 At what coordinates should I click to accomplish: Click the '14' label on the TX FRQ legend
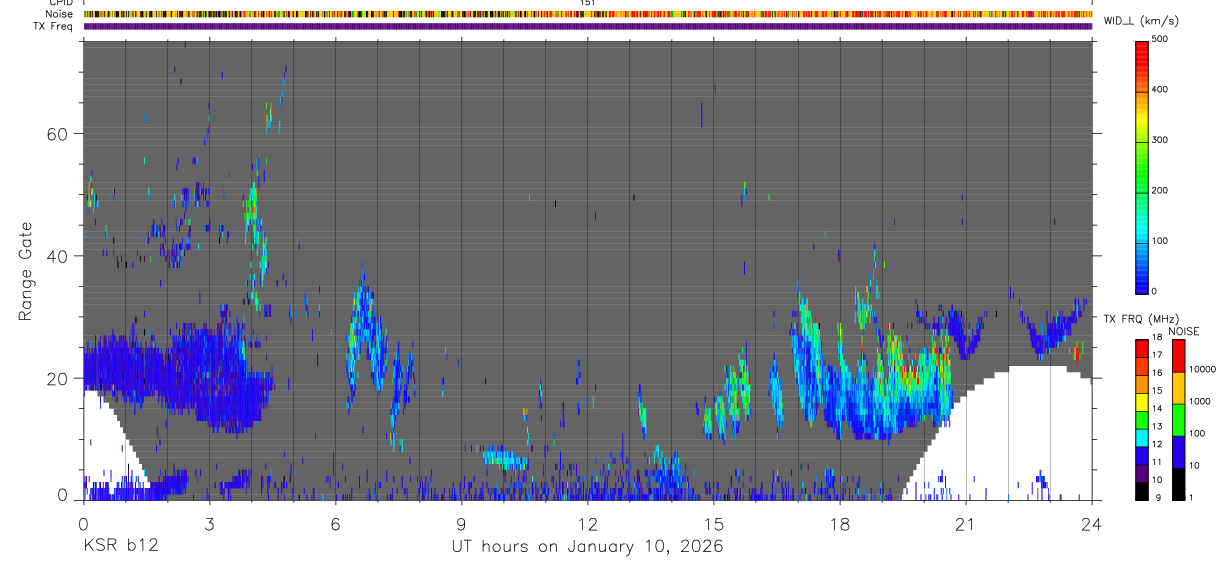tap(1157, 408)
